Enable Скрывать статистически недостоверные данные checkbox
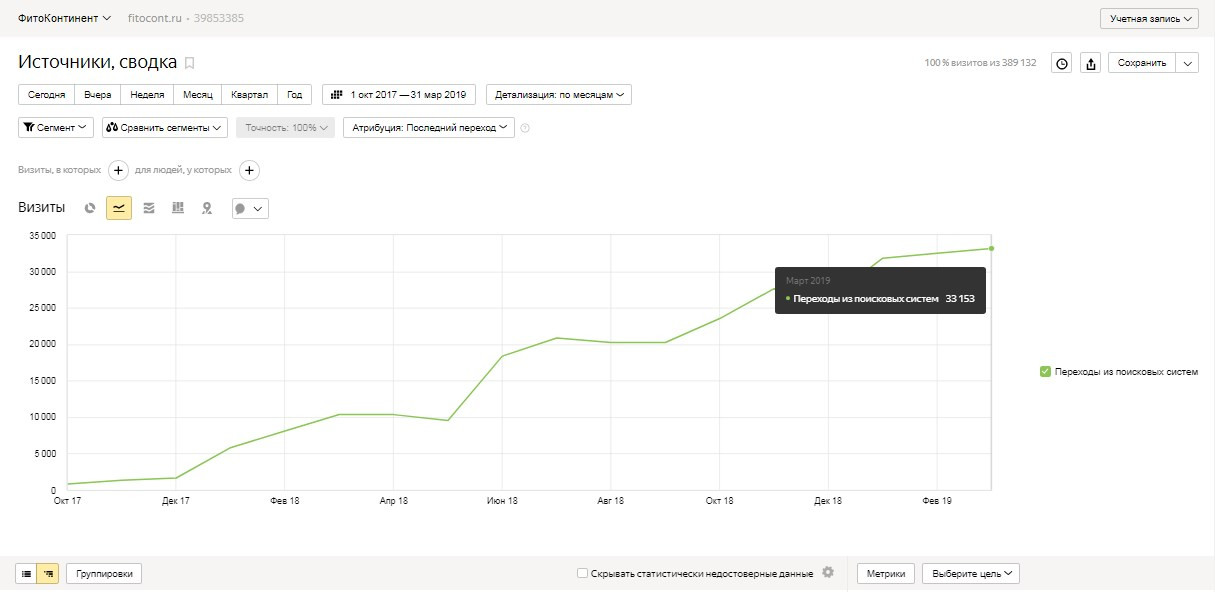This screenshot has width=1215, height=592. coord(582,574)
